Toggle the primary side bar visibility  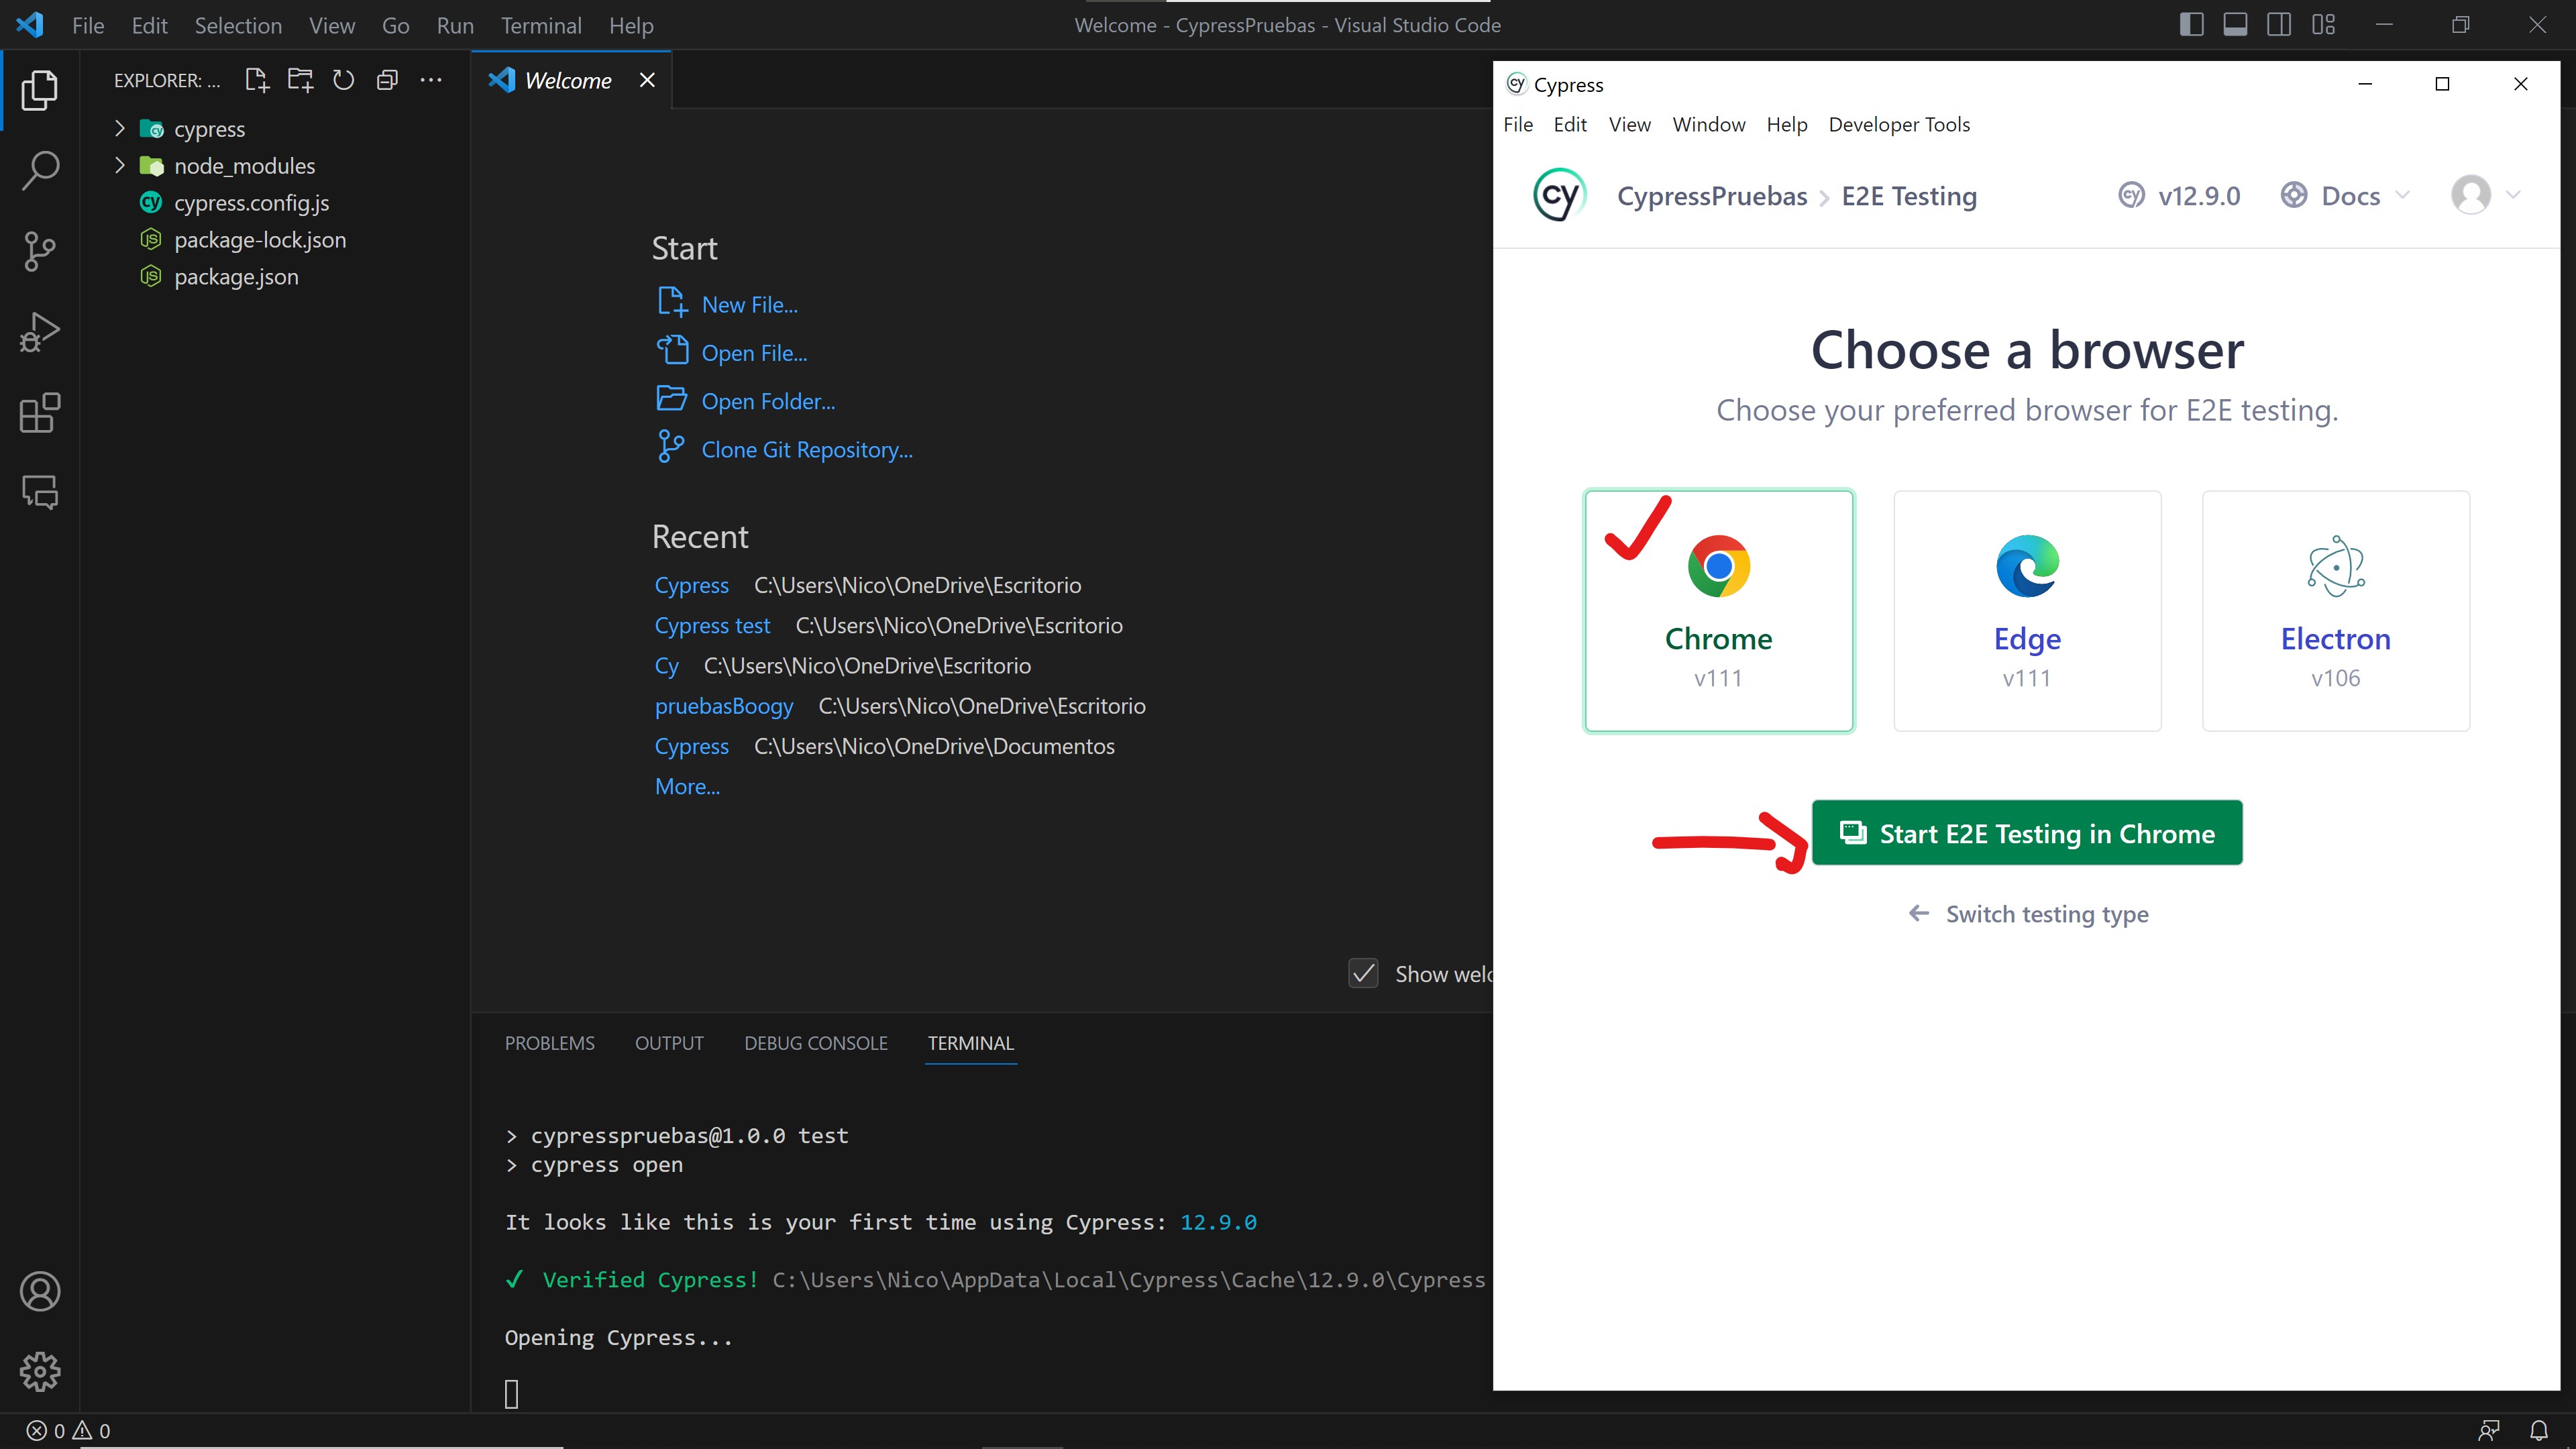click(2191, 24)
